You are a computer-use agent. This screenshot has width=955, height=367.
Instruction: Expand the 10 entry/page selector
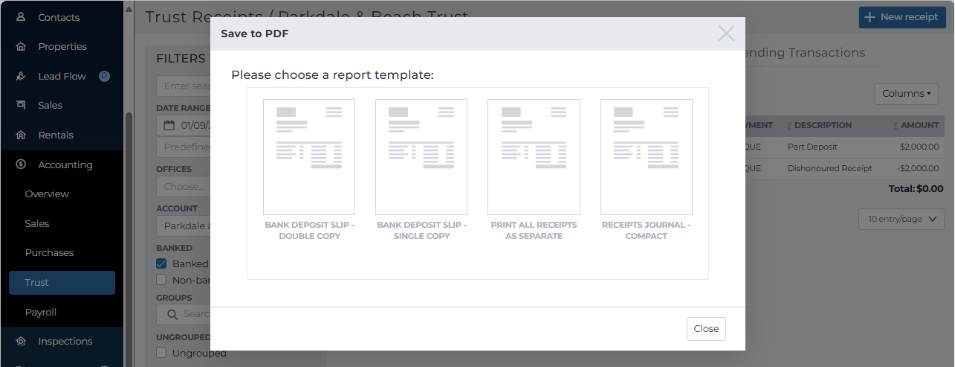coord(901,219)
